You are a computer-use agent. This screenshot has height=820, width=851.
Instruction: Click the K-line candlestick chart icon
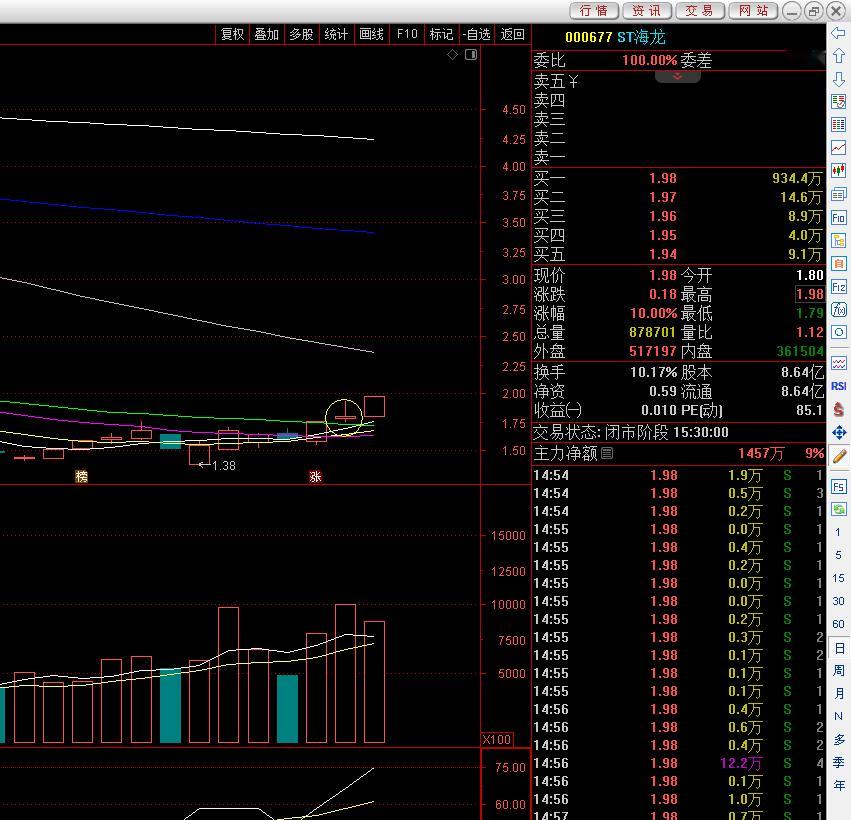pos(839,171)
